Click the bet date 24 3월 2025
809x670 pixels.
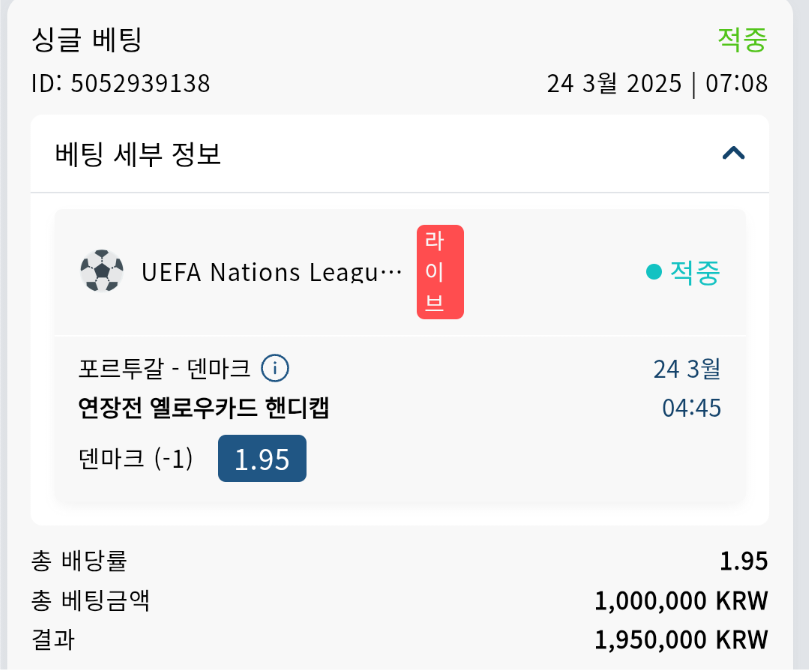click(x=613, y=83)
